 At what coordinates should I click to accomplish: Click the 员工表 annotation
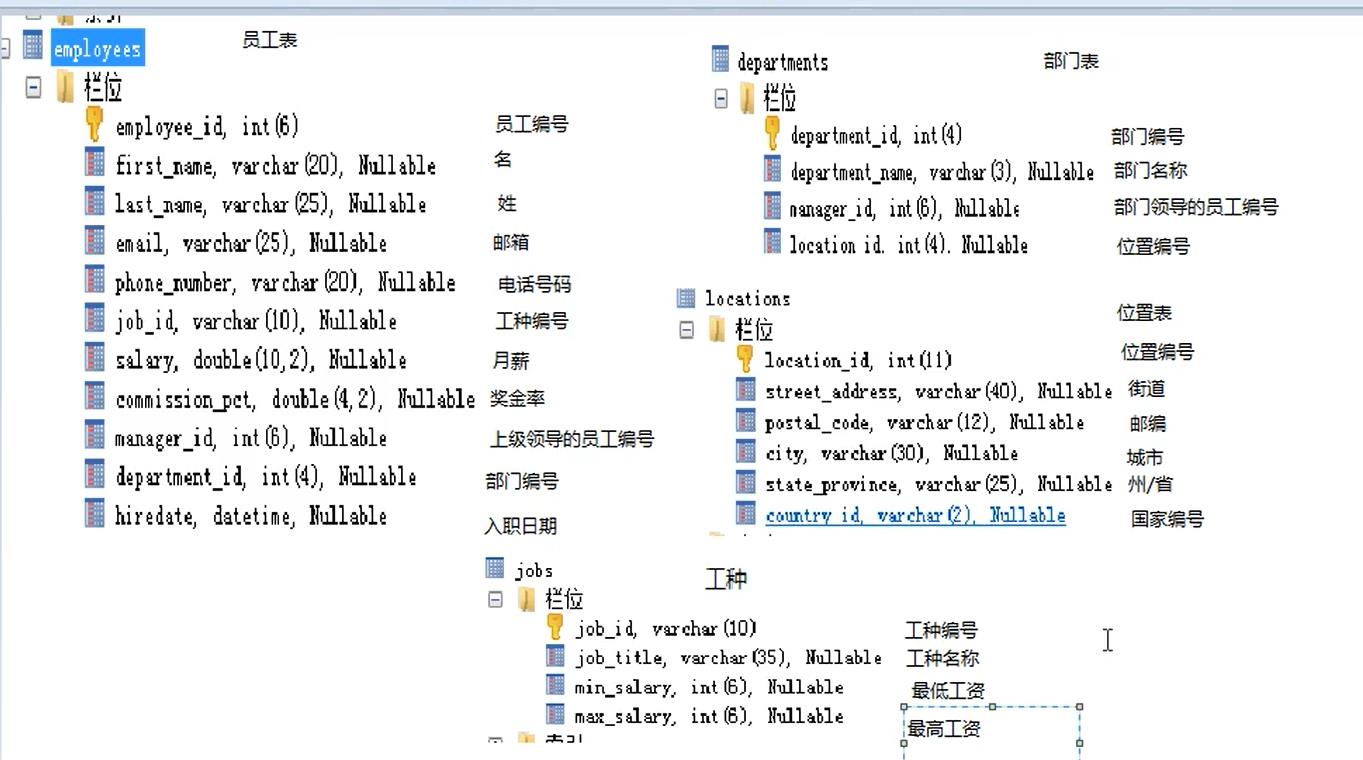270,40
